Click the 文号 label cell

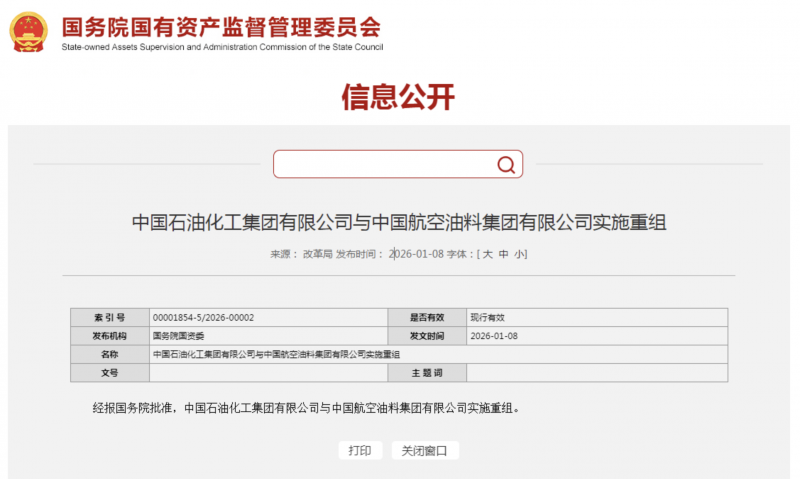point(110,372)
